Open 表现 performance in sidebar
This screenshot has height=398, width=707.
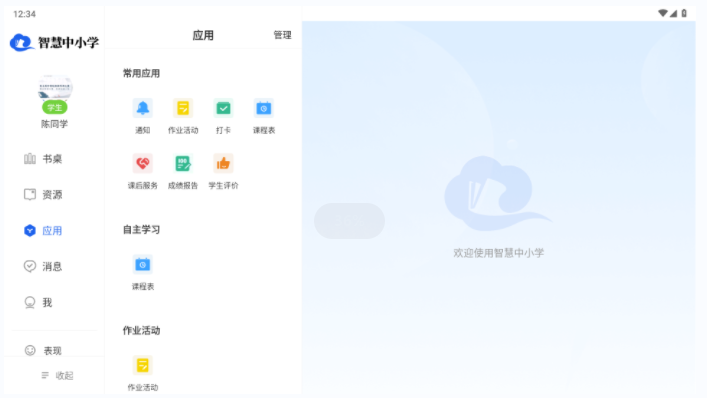coord(43,350)
